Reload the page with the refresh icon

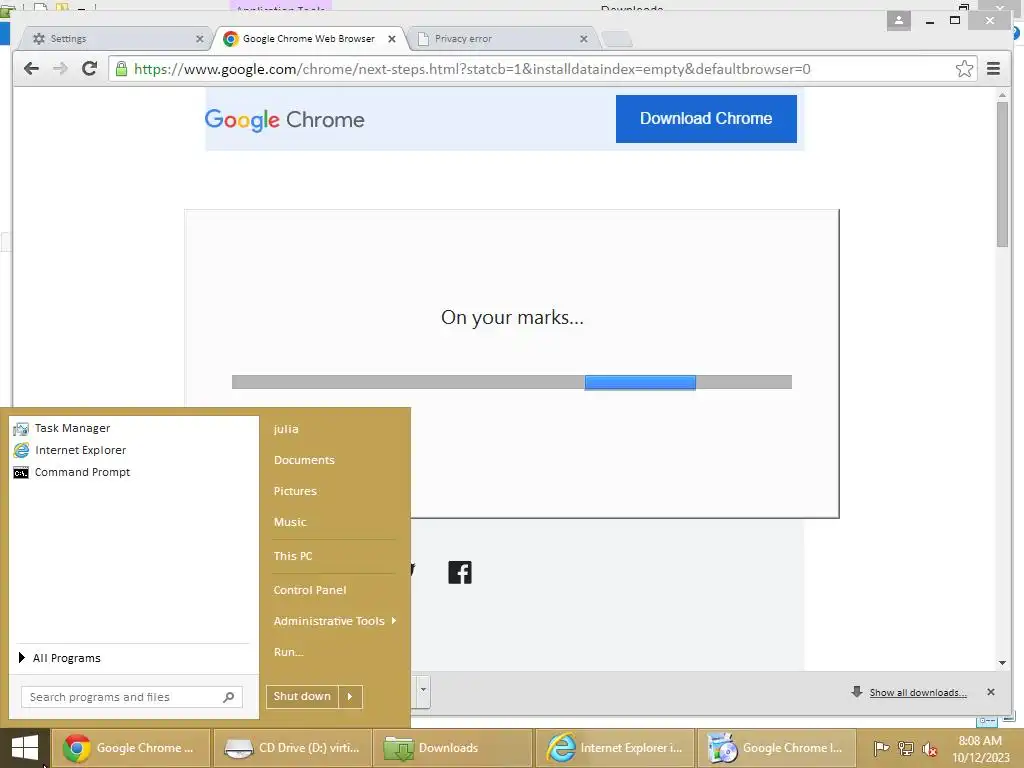pyautogui.click(x=89, y=69)
